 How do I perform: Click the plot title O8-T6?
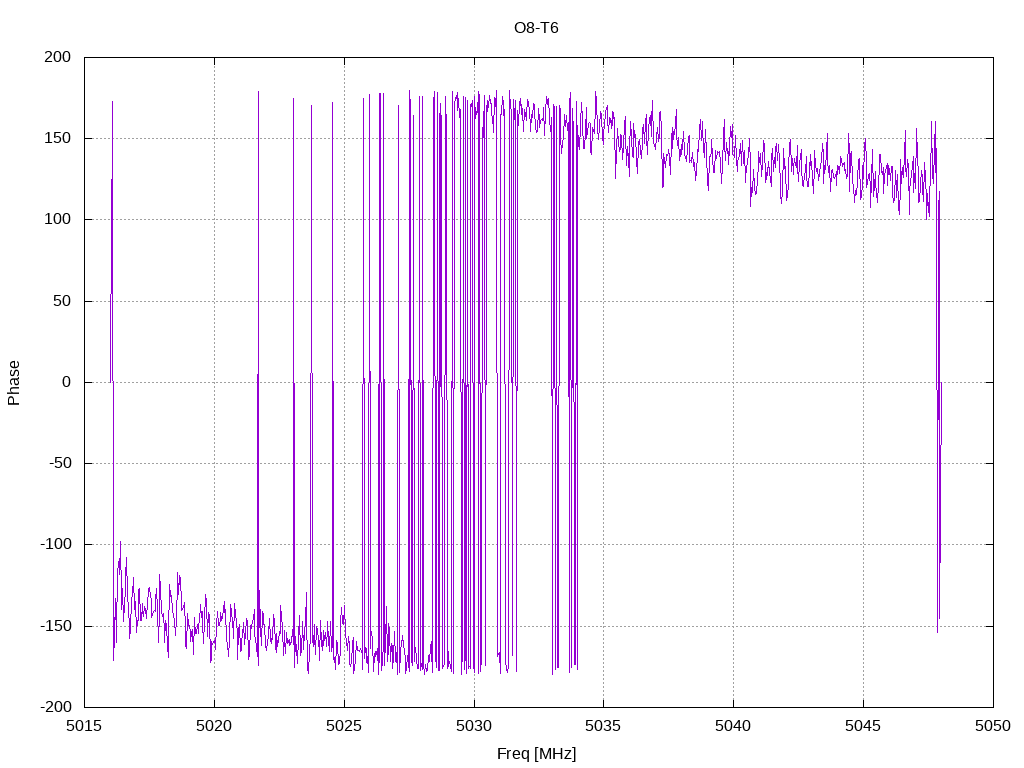coord(536,28)
